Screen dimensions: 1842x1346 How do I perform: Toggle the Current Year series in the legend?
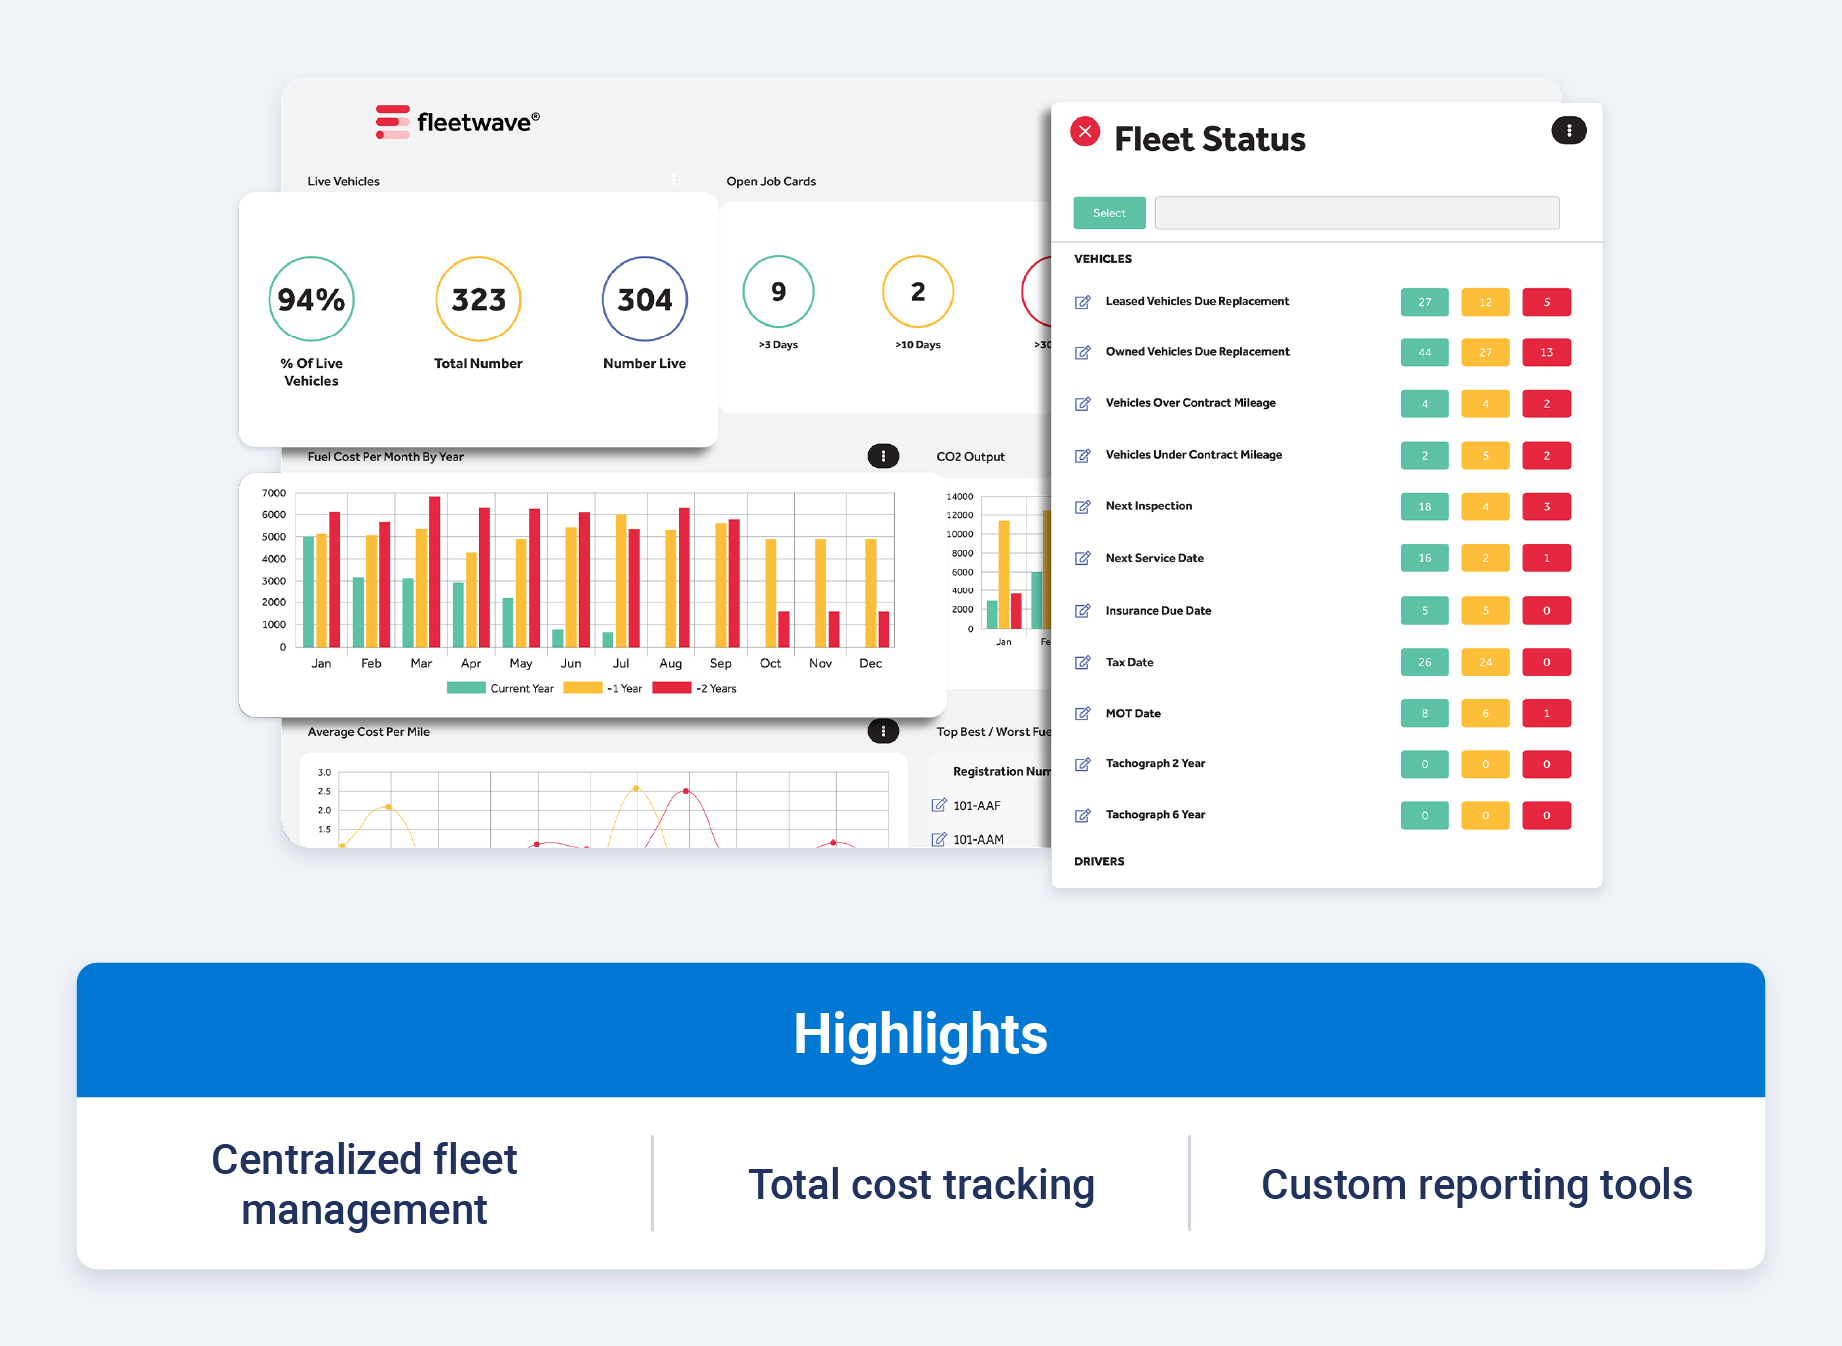pyautogui.click(x=500, y=688)
